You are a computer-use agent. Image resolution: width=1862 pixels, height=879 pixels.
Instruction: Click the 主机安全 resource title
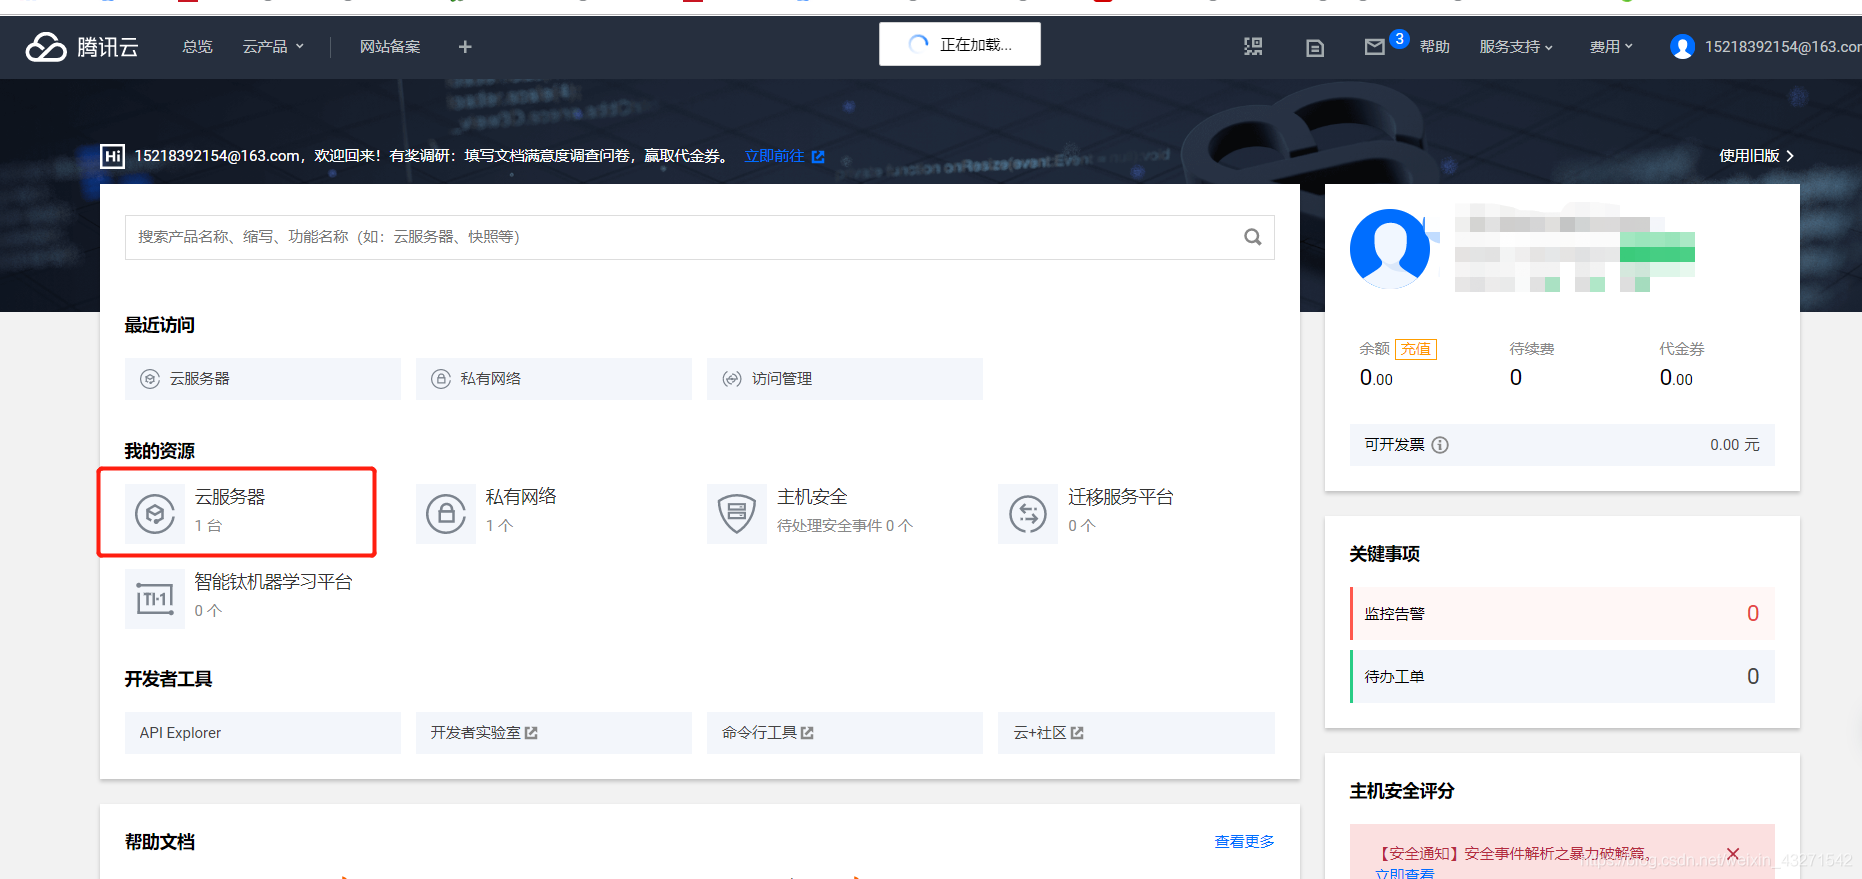[x=812, y=497]
